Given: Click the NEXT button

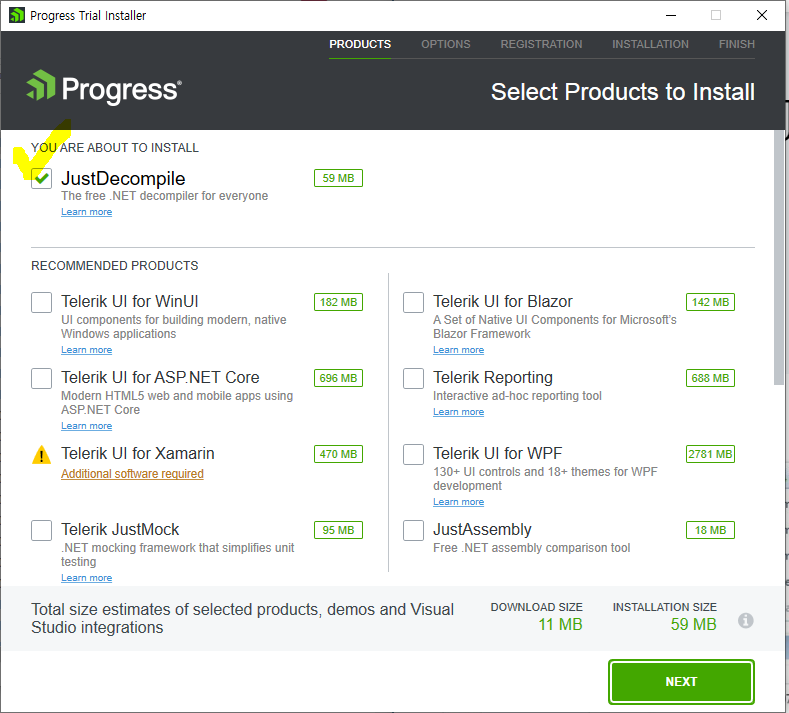Looking at the screenshot, I should (681, 681).
